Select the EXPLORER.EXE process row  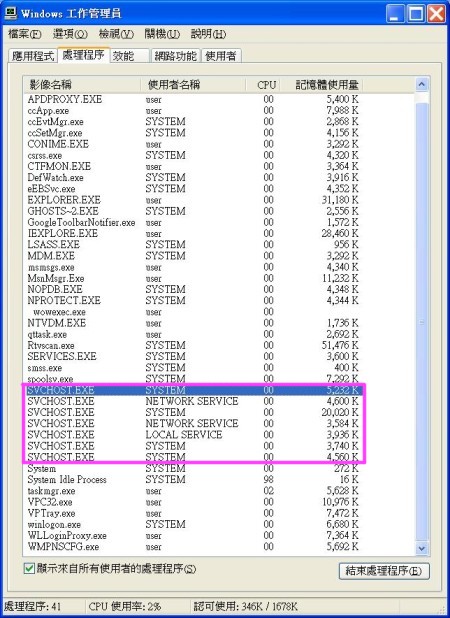coord(193,200)
